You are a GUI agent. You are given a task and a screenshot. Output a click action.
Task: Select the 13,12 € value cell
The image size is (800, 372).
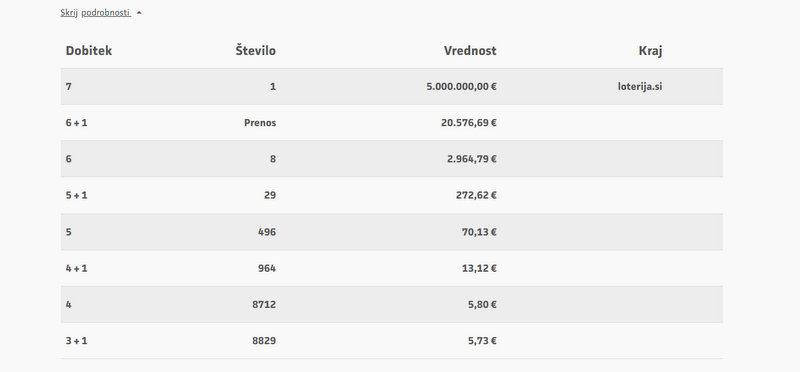(479, 268)
